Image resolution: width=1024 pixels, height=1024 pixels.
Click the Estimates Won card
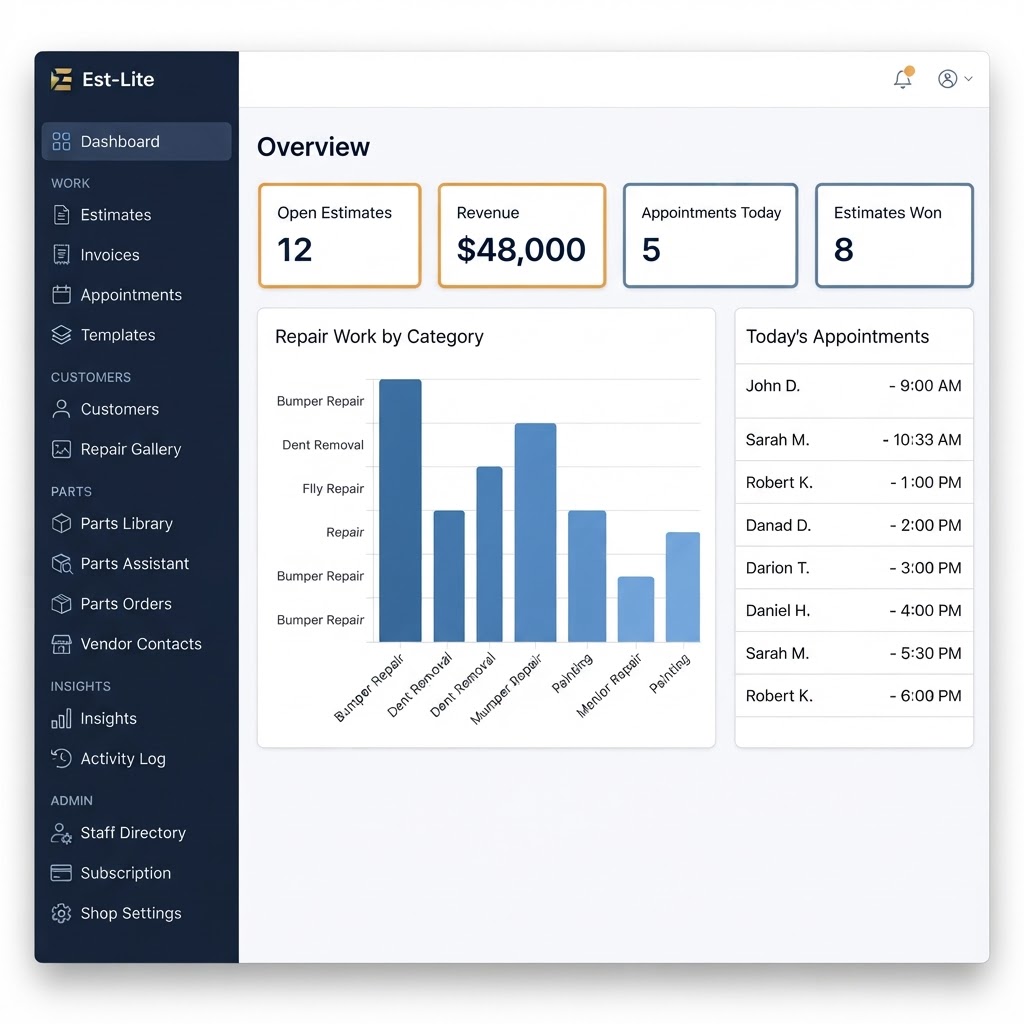pos(894,235)
